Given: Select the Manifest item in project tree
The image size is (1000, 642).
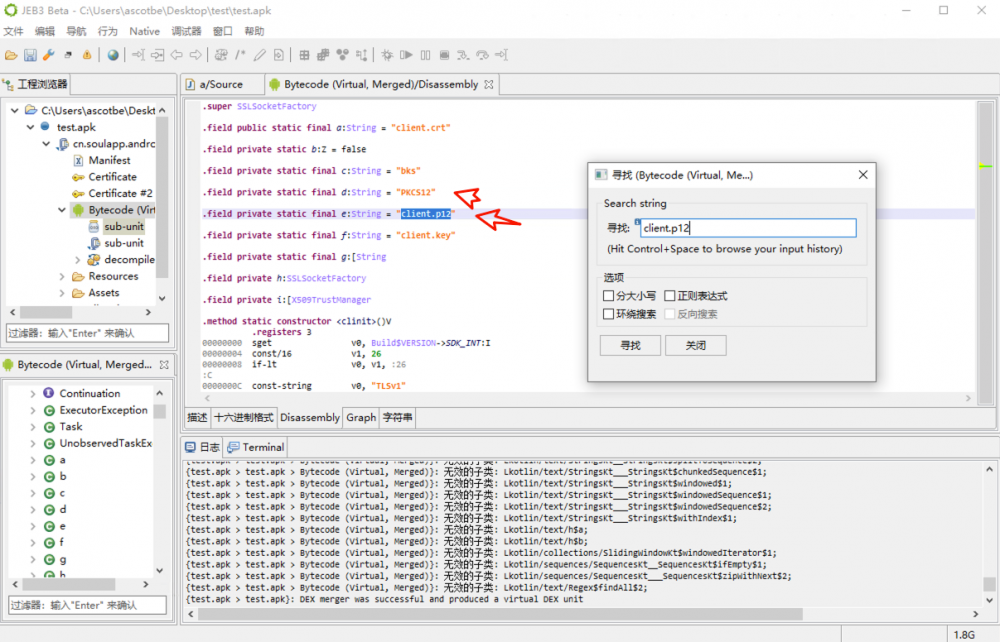Looking at the screenshot, I should pyautogui.click(x=109, y=160).
